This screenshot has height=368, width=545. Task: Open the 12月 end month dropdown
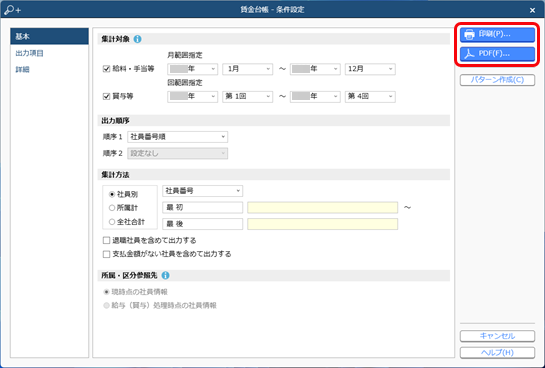370,69
